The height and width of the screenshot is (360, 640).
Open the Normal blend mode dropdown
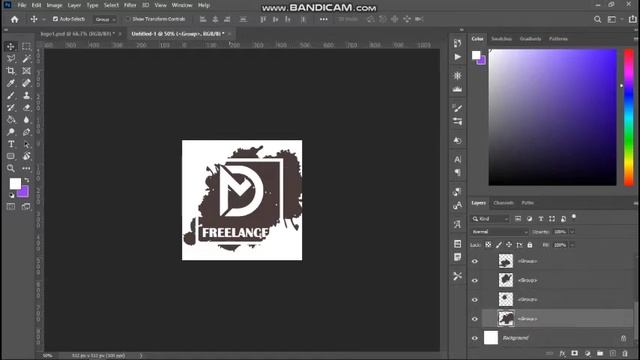pyautogui.click(x=500, y=232)
